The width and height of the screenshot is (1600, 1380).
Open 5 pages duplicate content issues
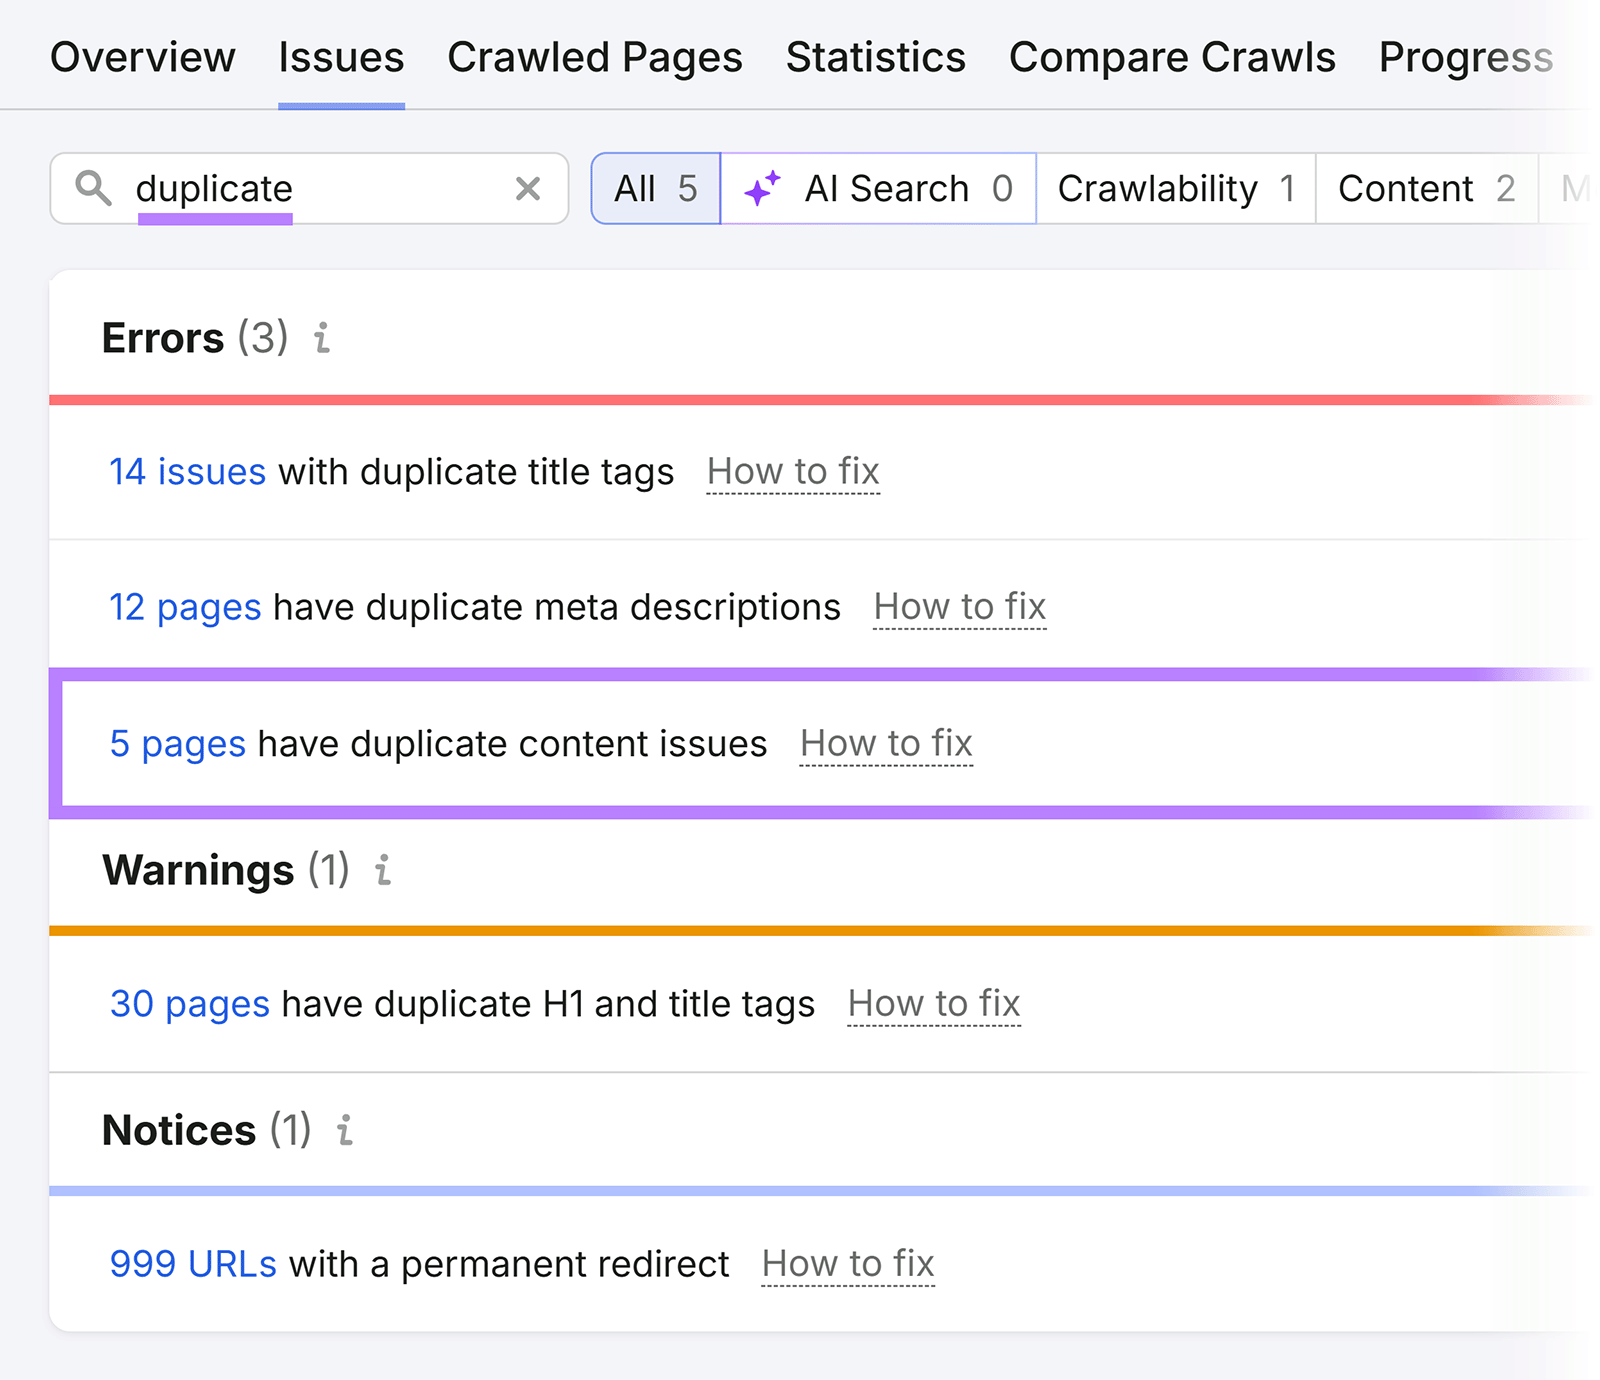(178, 744)
